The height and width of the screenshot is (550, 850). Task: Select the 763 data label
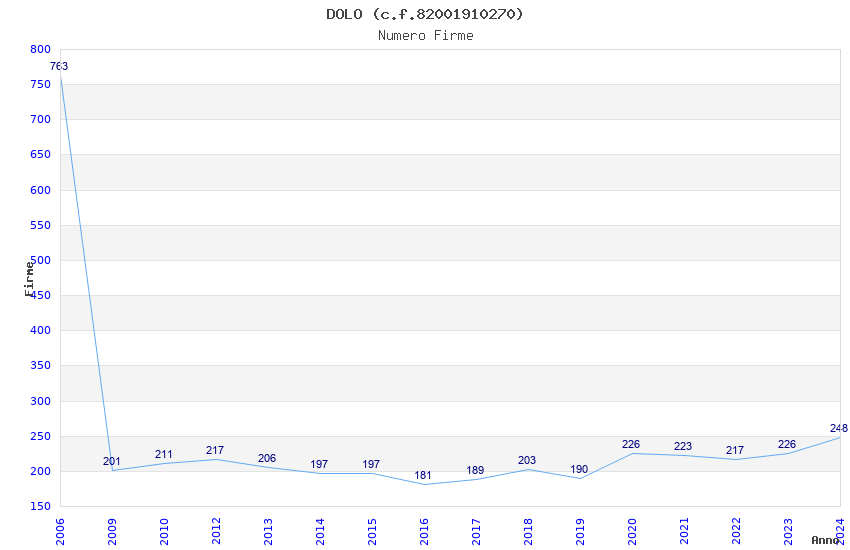click(59, 66)
